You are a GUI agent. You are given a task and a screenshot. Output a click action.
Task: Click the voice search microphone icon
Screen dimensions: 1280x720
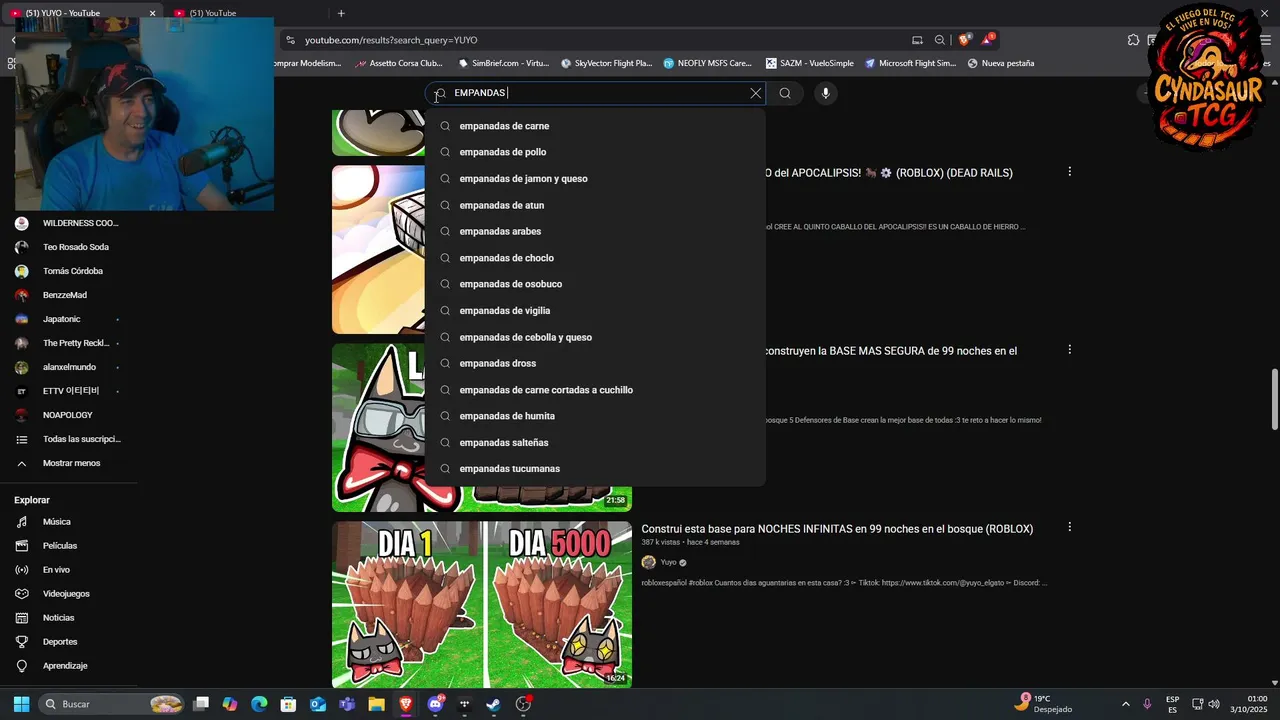[825, 93]
